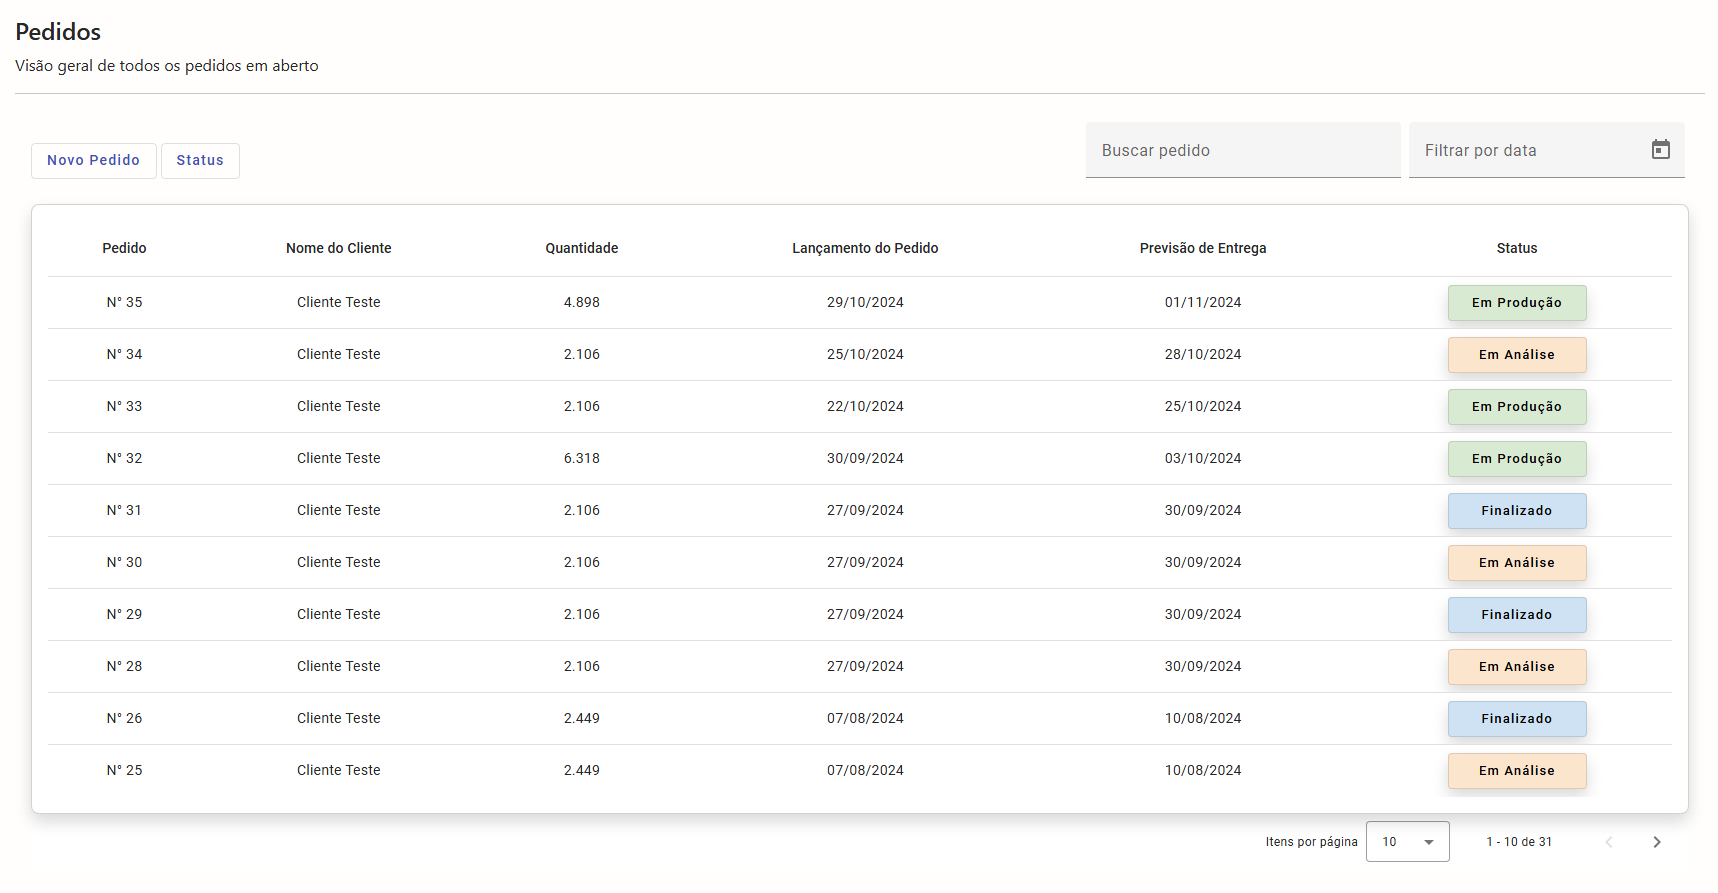Image resolution: width=1718 pixels, height=893 pixels.
Task: Click the Status column header
Action: pos(1516,248)
